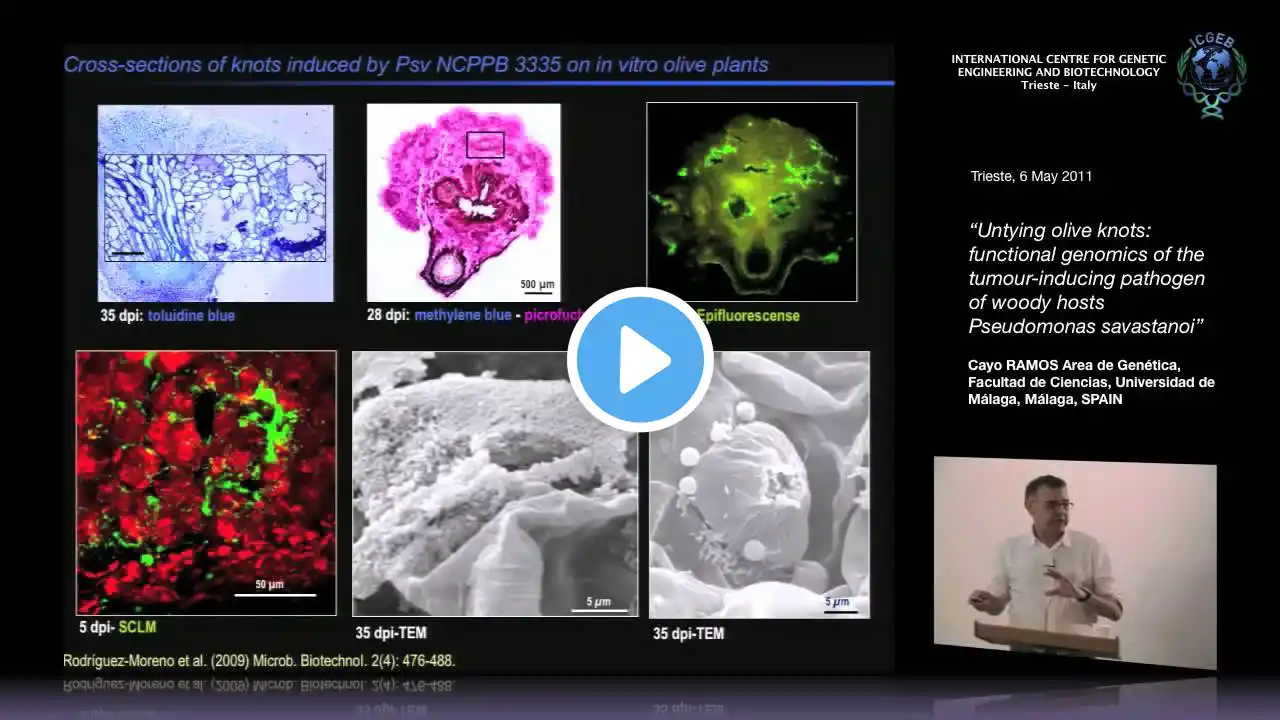Click the 'Rodríguez-Moreno et al. (2009)' citation
Image resolution: width=1280 pixels, height=720 pixels.
[259, 661]
